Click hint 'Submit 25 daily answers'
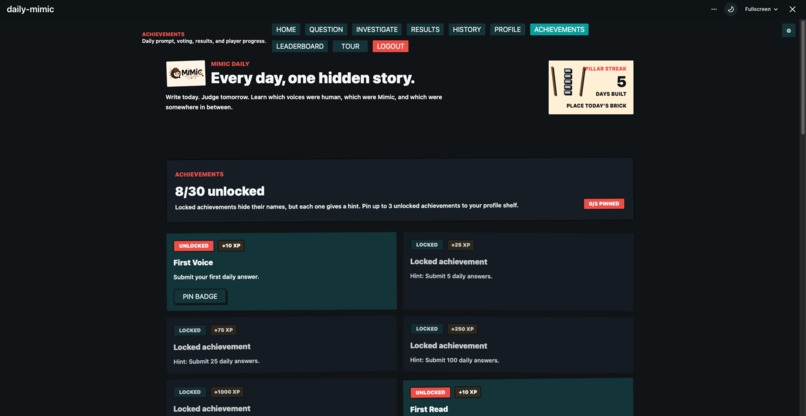 216,361
